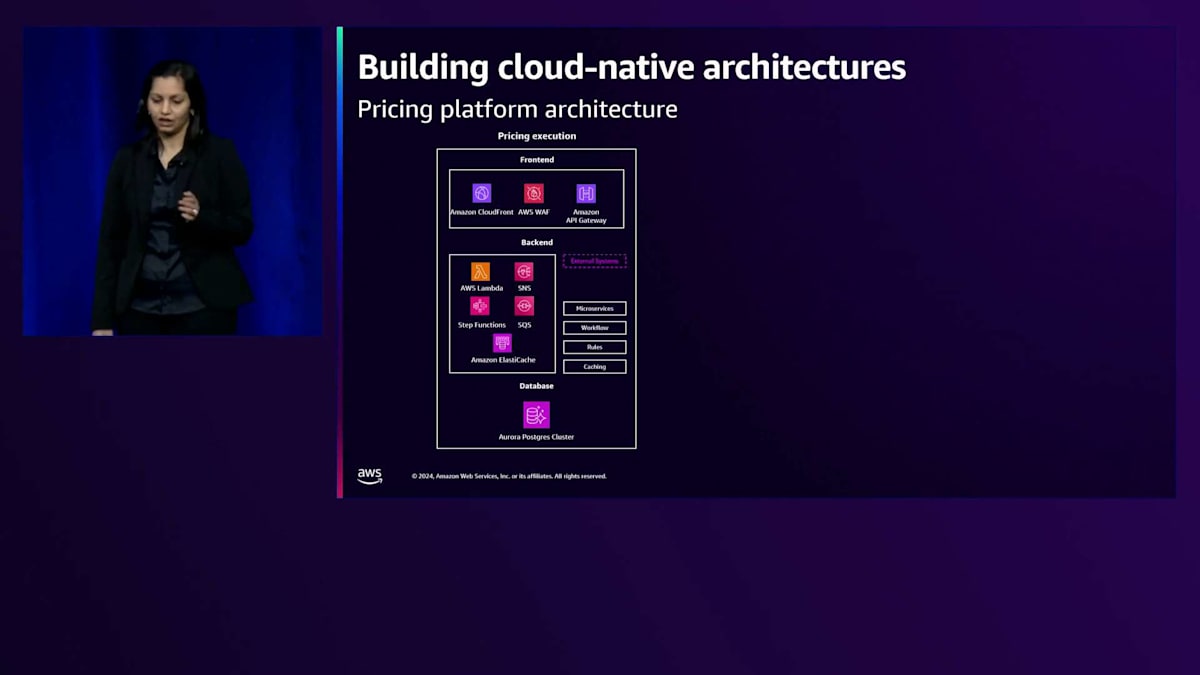
Task: Click the 'Aurora Postgres Cluster' text label
Action: [x=536, y=437]
